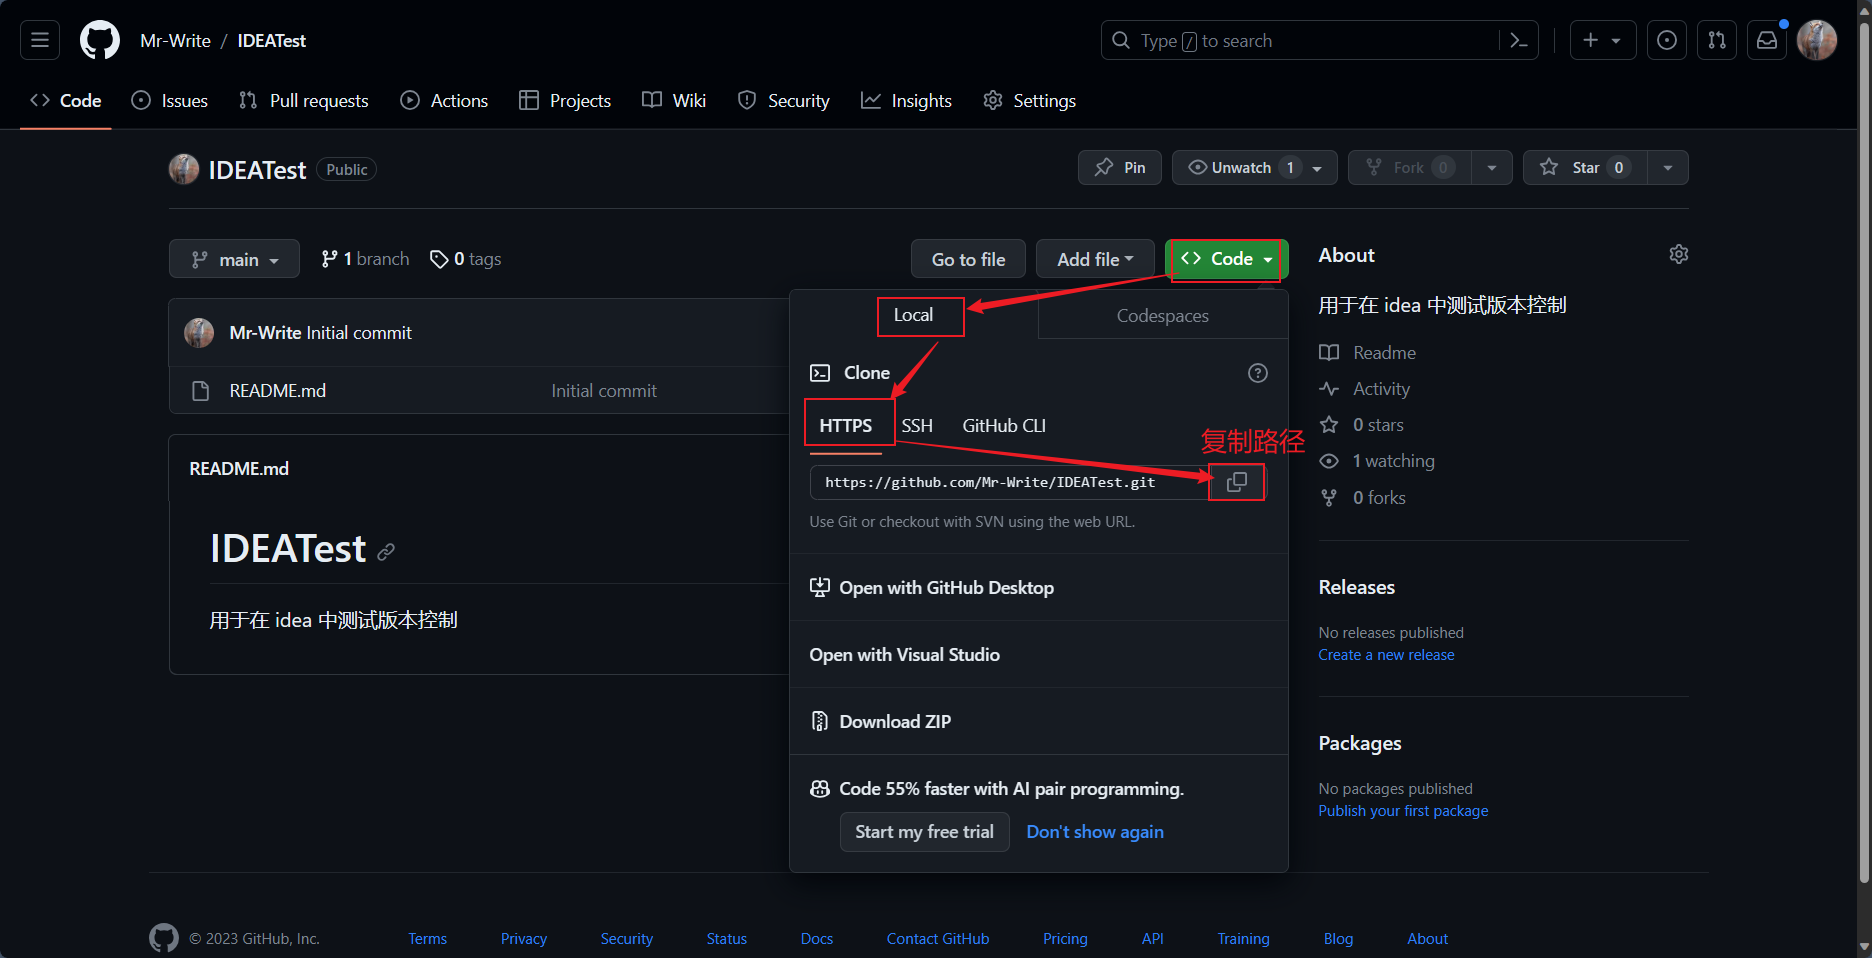Open the Mr-Write owner breadcrumb link
Viewport: 1872px width, 958px height.
tap(175, 40)
